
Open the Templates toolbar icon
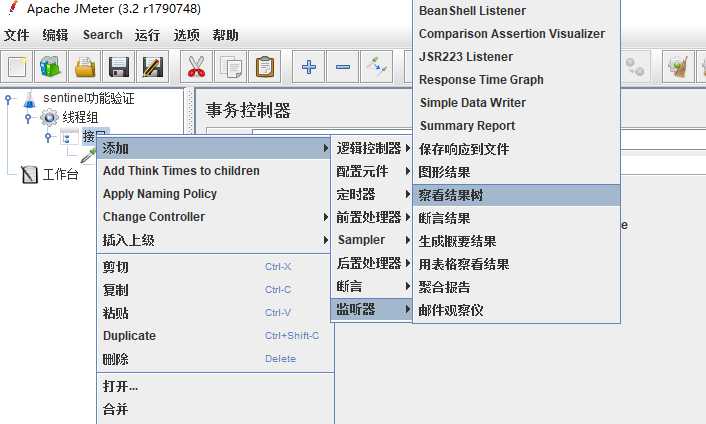pyautogui.click(x=50, y=67)
